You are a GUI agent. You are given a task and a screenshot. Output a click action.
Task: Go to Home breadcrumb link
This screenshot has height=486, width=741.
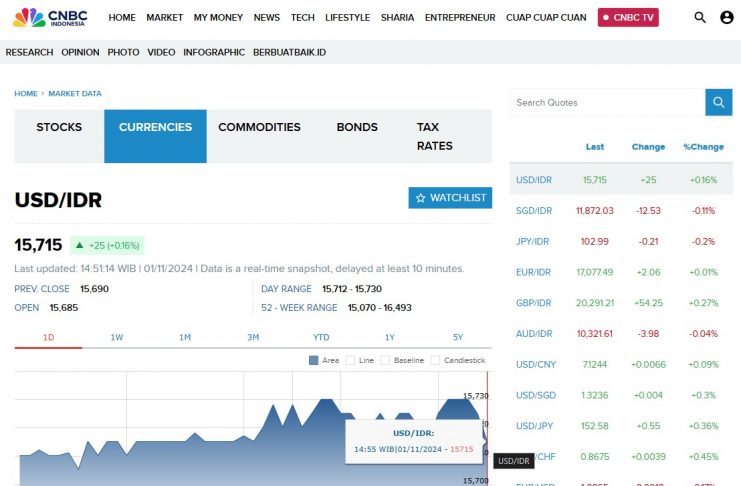[x=26, y=93]
